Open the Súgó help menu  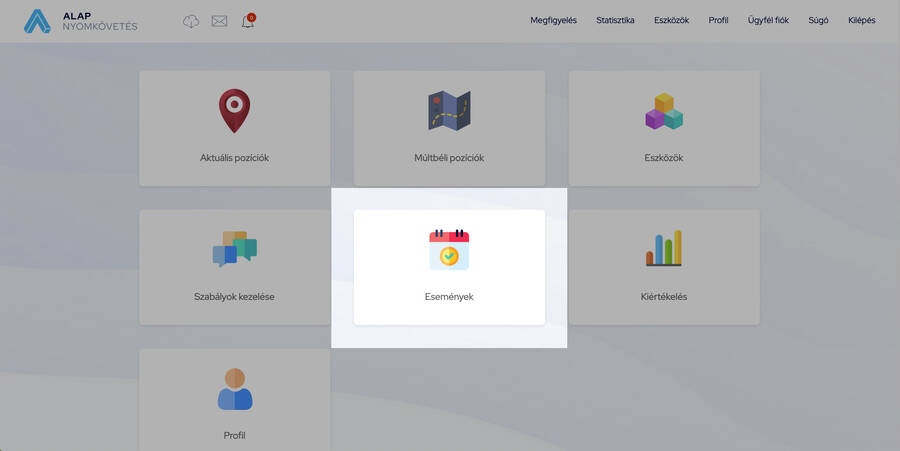coord(818,20)
